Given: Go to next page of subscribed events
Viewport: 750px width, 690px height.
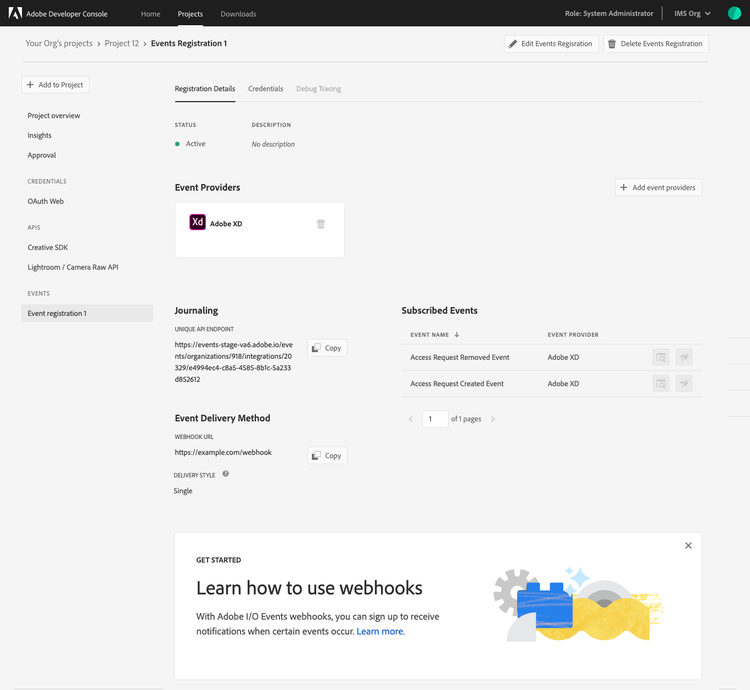Looking at the screenshot, I should click(x=493, y=419).
